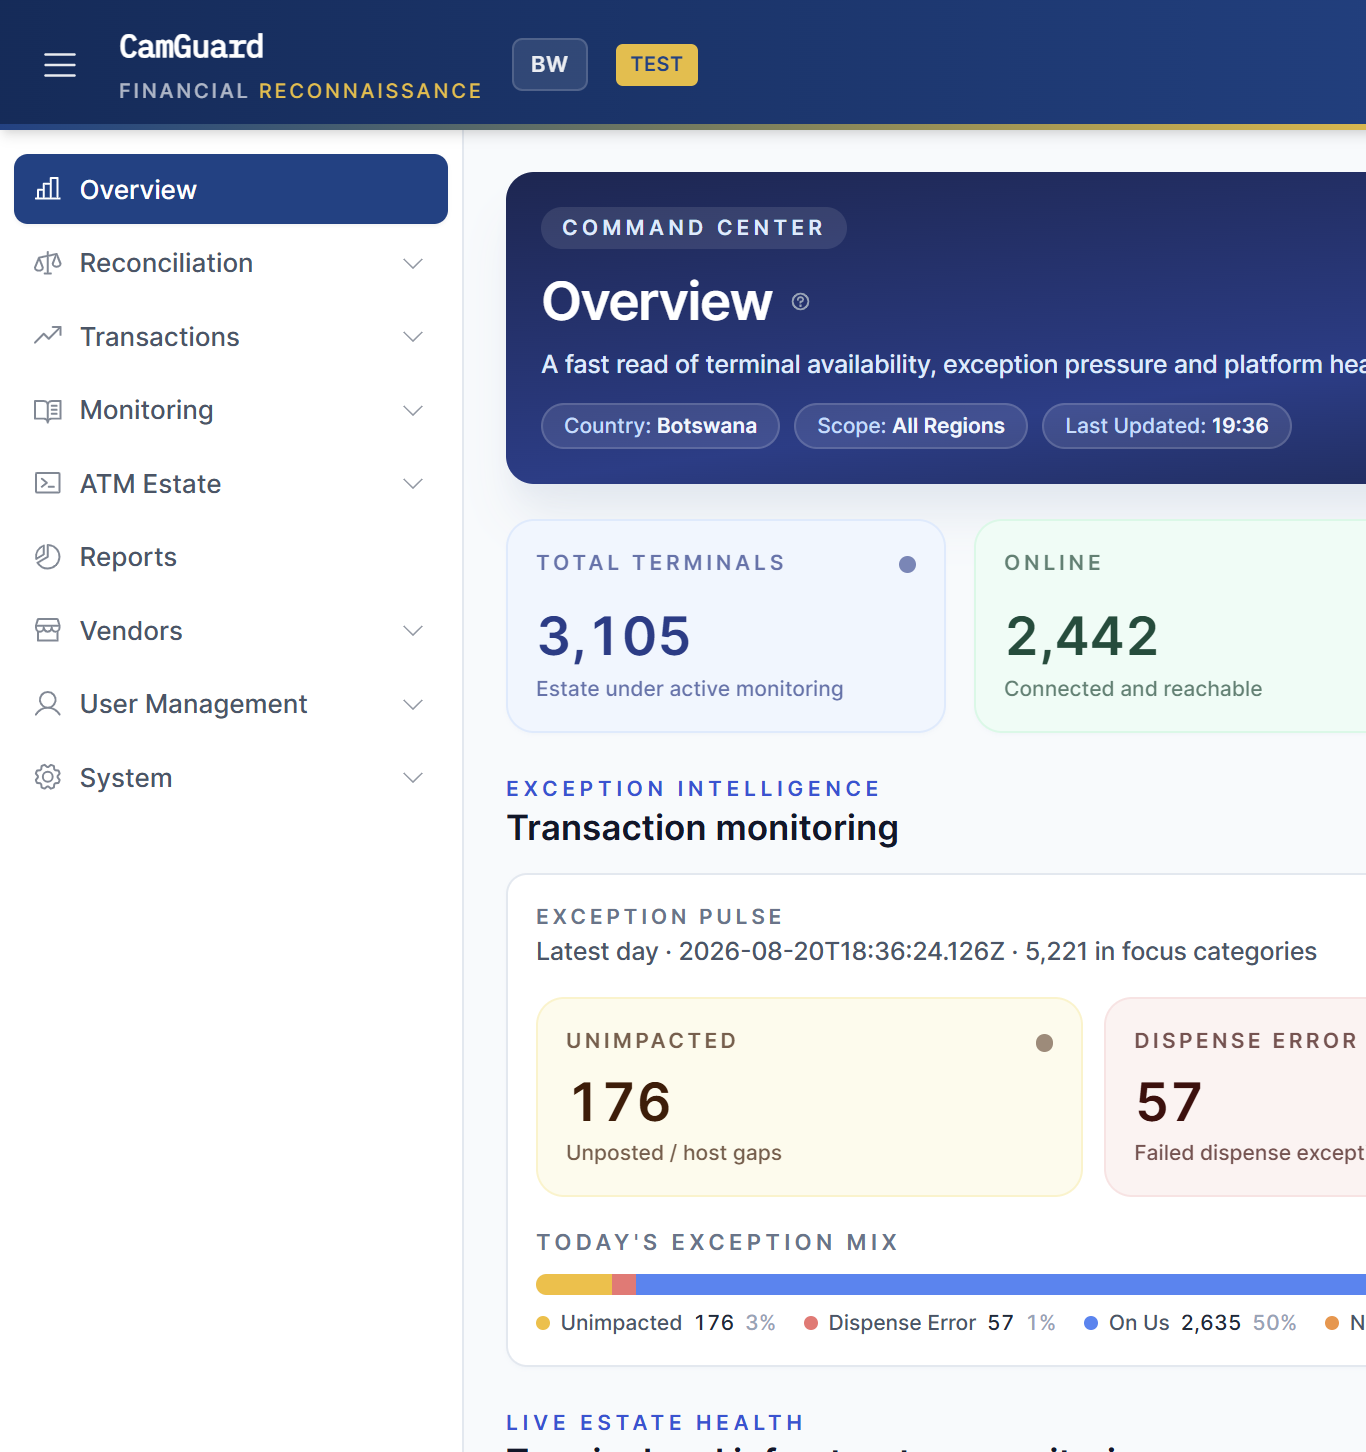The image size is (1366, 1452).
Task: Expand the Vendors chevron
Action: pyautogui.click(x=413, y=631)
